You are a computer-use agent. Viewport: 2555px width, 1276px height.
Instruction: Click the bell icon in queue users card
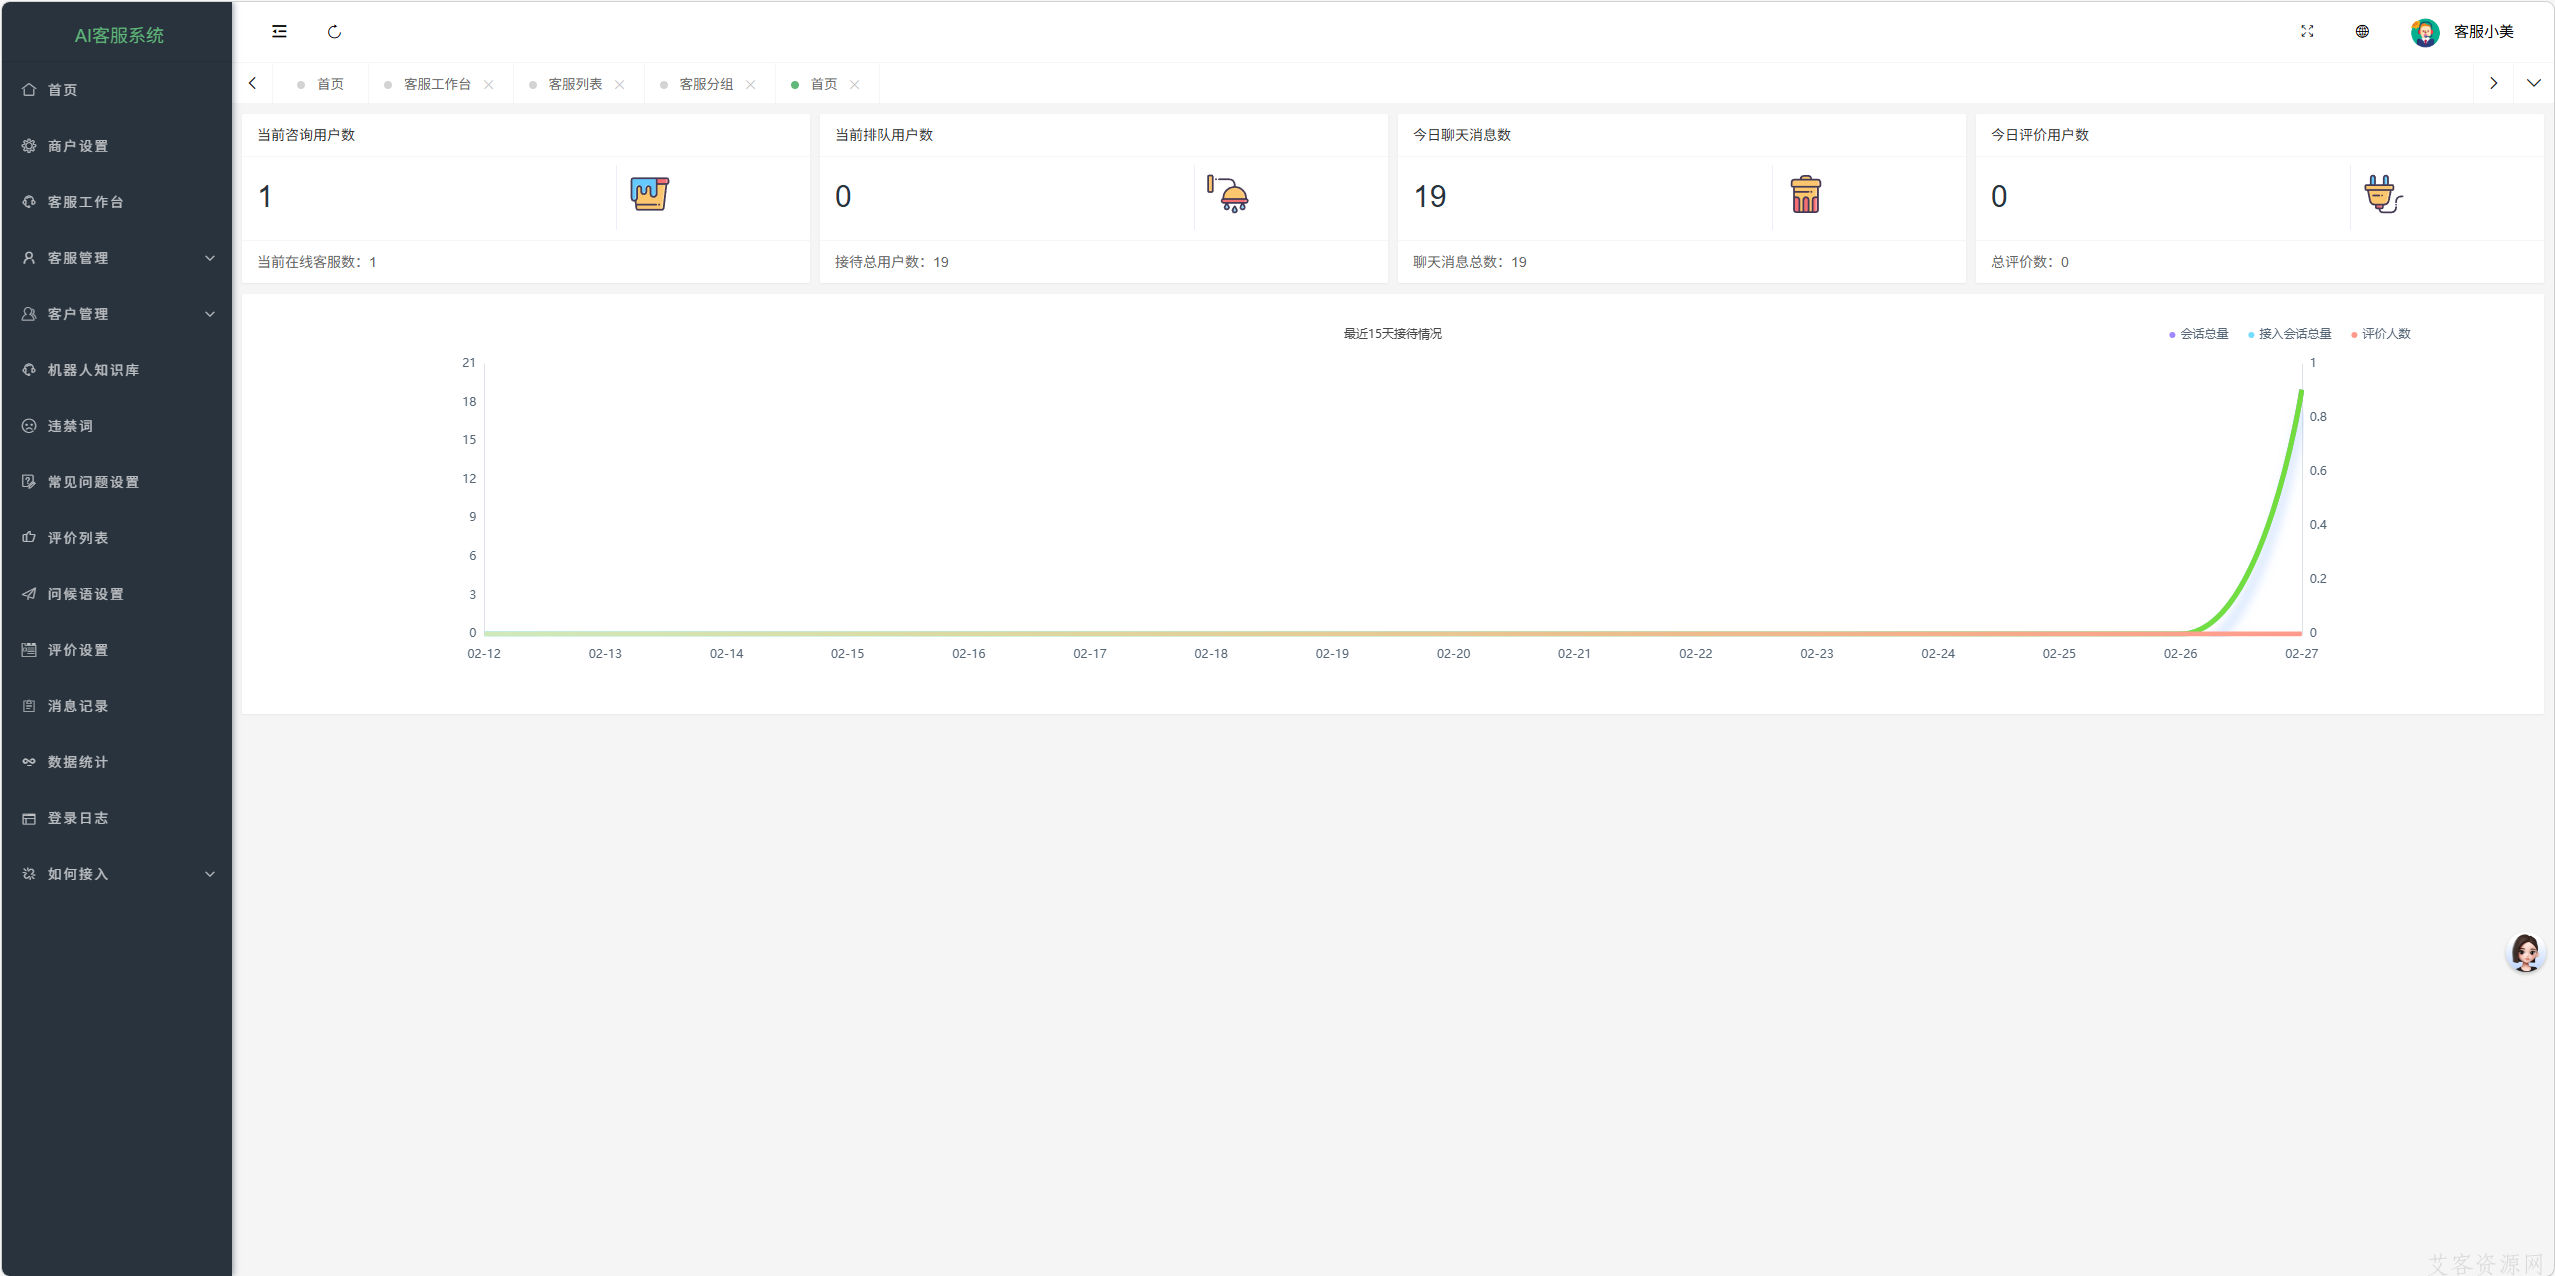coord(1228,194)
